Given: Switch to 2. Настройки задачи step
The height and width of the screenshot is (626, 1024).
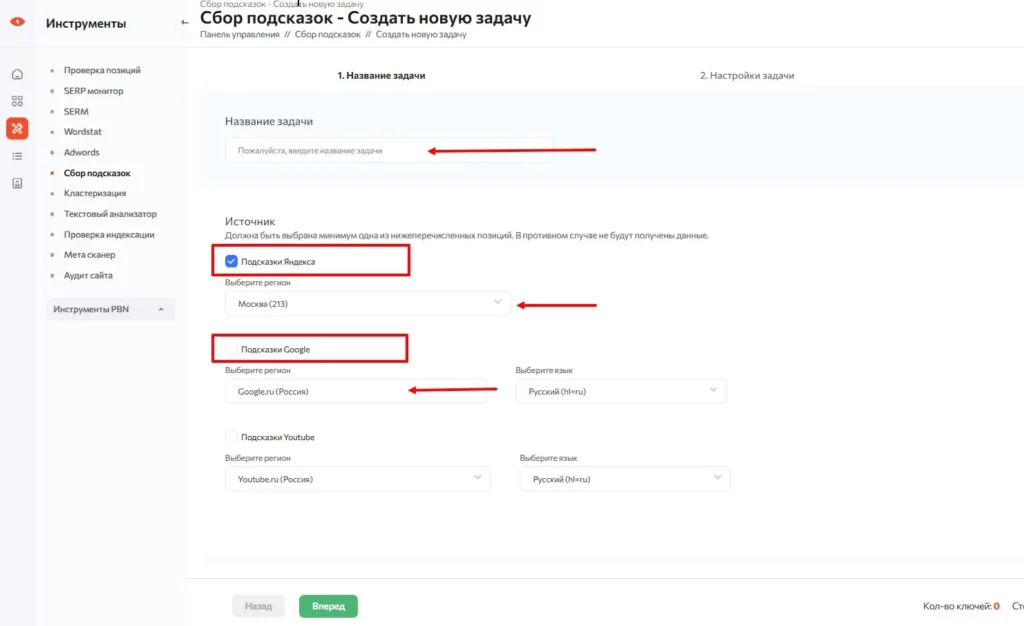Looking at the screenshot, I should (x=747, y=75).
